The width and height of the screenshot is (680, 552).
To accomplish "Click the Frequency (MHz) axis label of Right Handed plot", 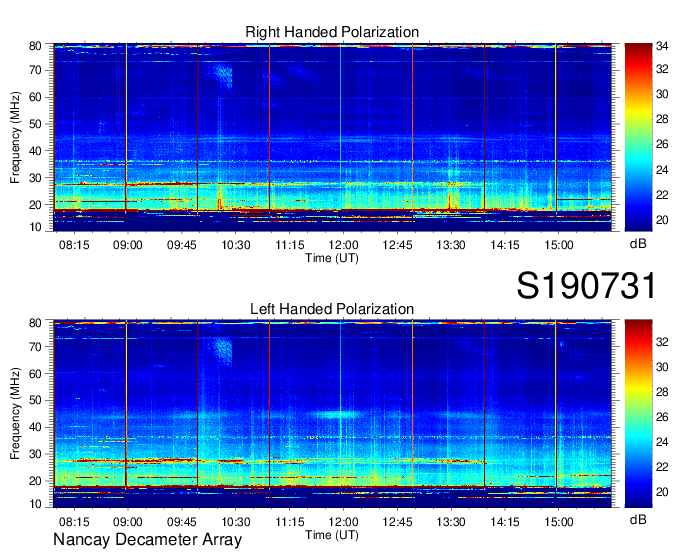I will (x=15, y=137).
